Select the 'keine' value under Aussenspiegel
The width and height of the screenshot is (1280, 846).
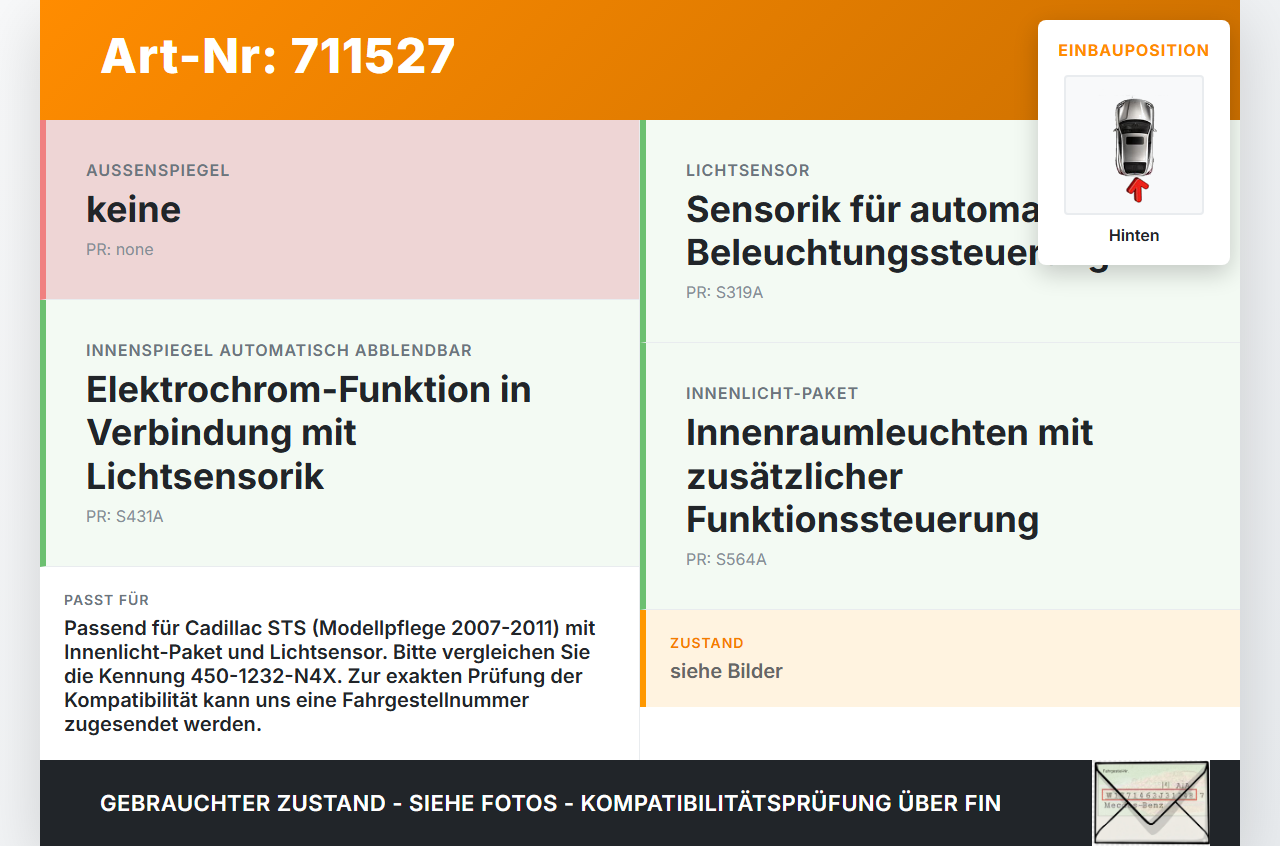pos(134,209)
